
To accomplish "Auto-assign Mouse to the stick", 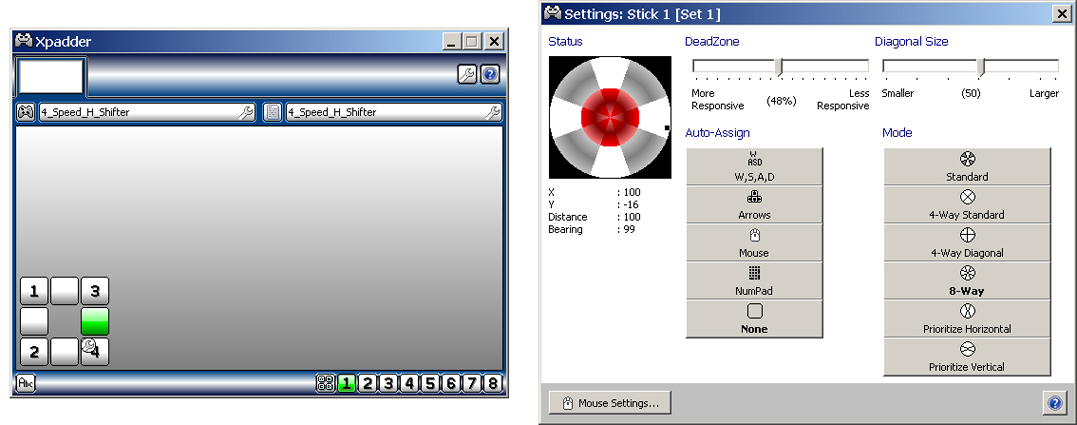I will [754, 242].
